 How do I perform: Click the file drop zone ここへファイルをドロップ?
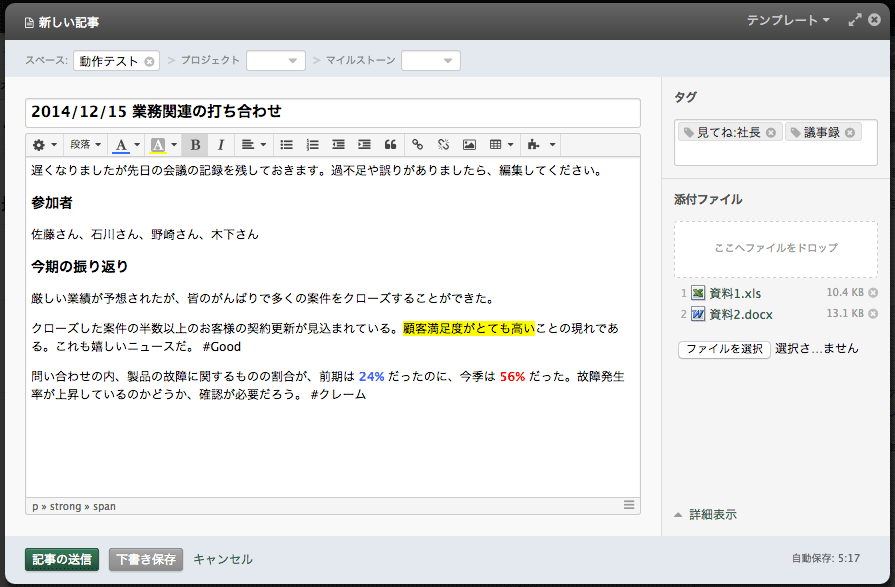(776, 248)
